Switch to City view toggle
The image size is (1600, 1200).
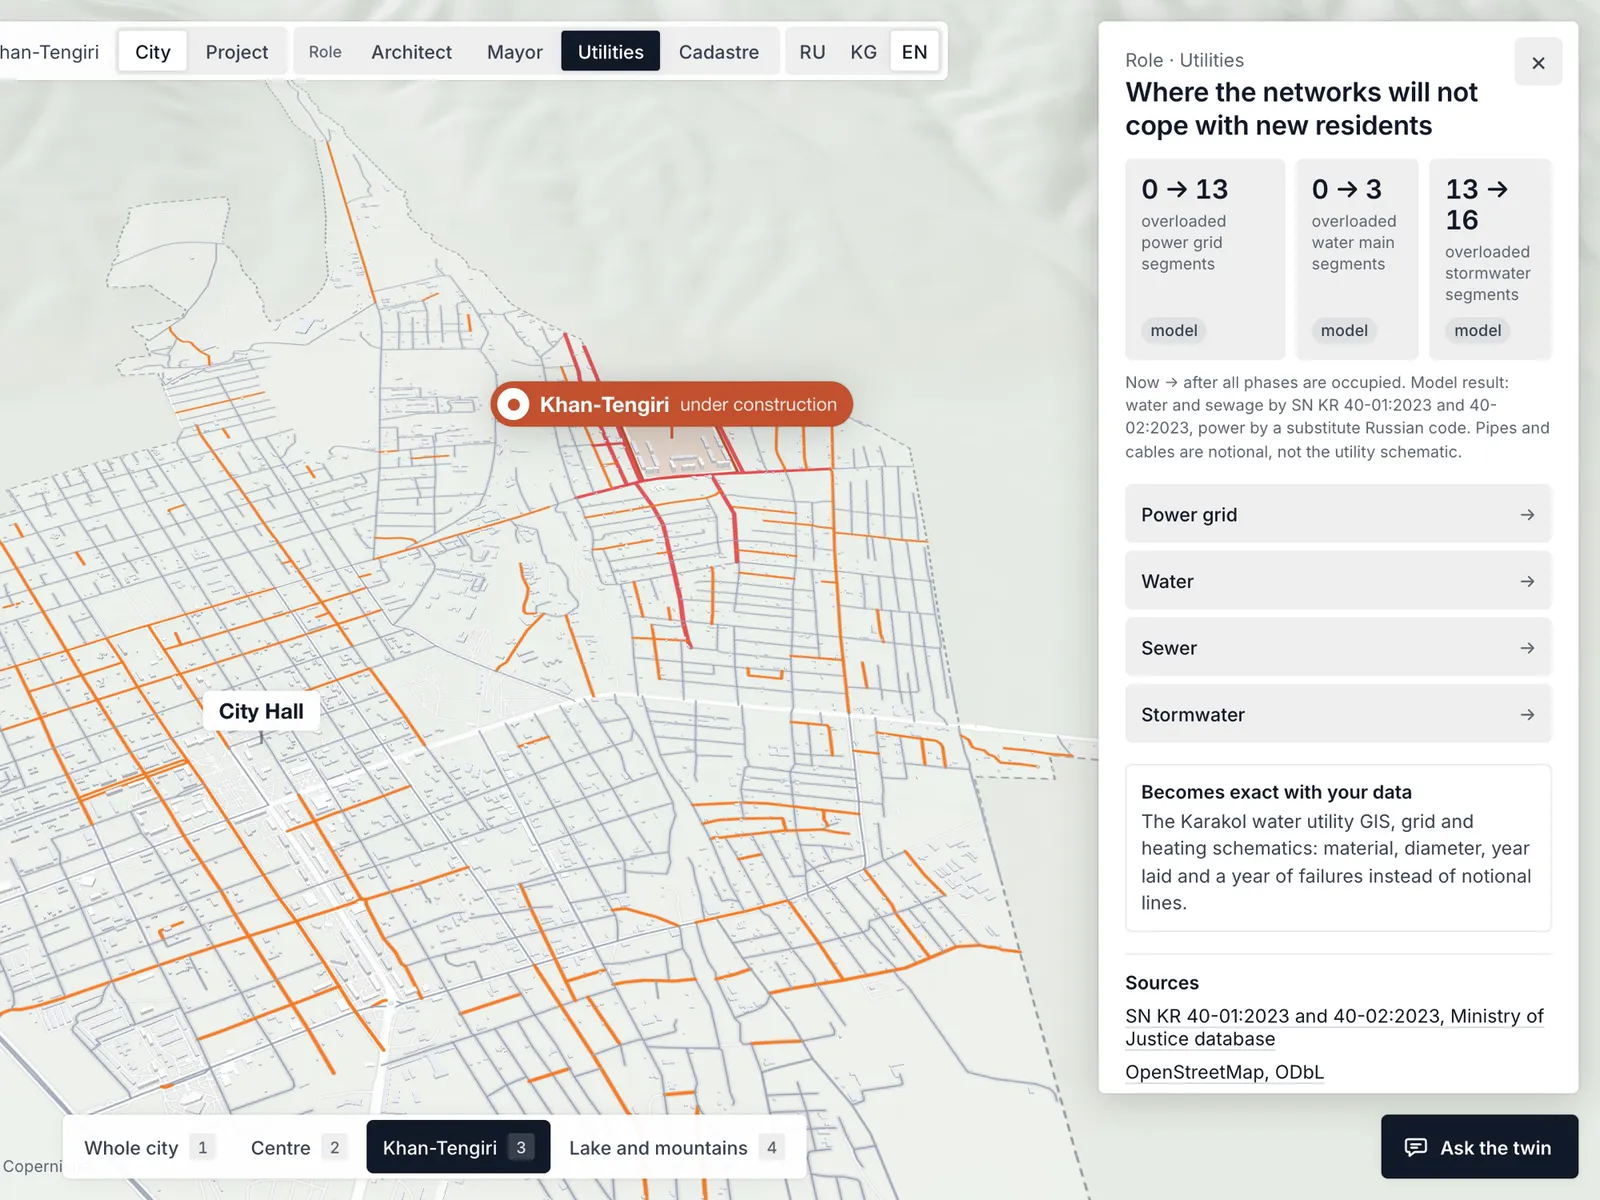153,51
